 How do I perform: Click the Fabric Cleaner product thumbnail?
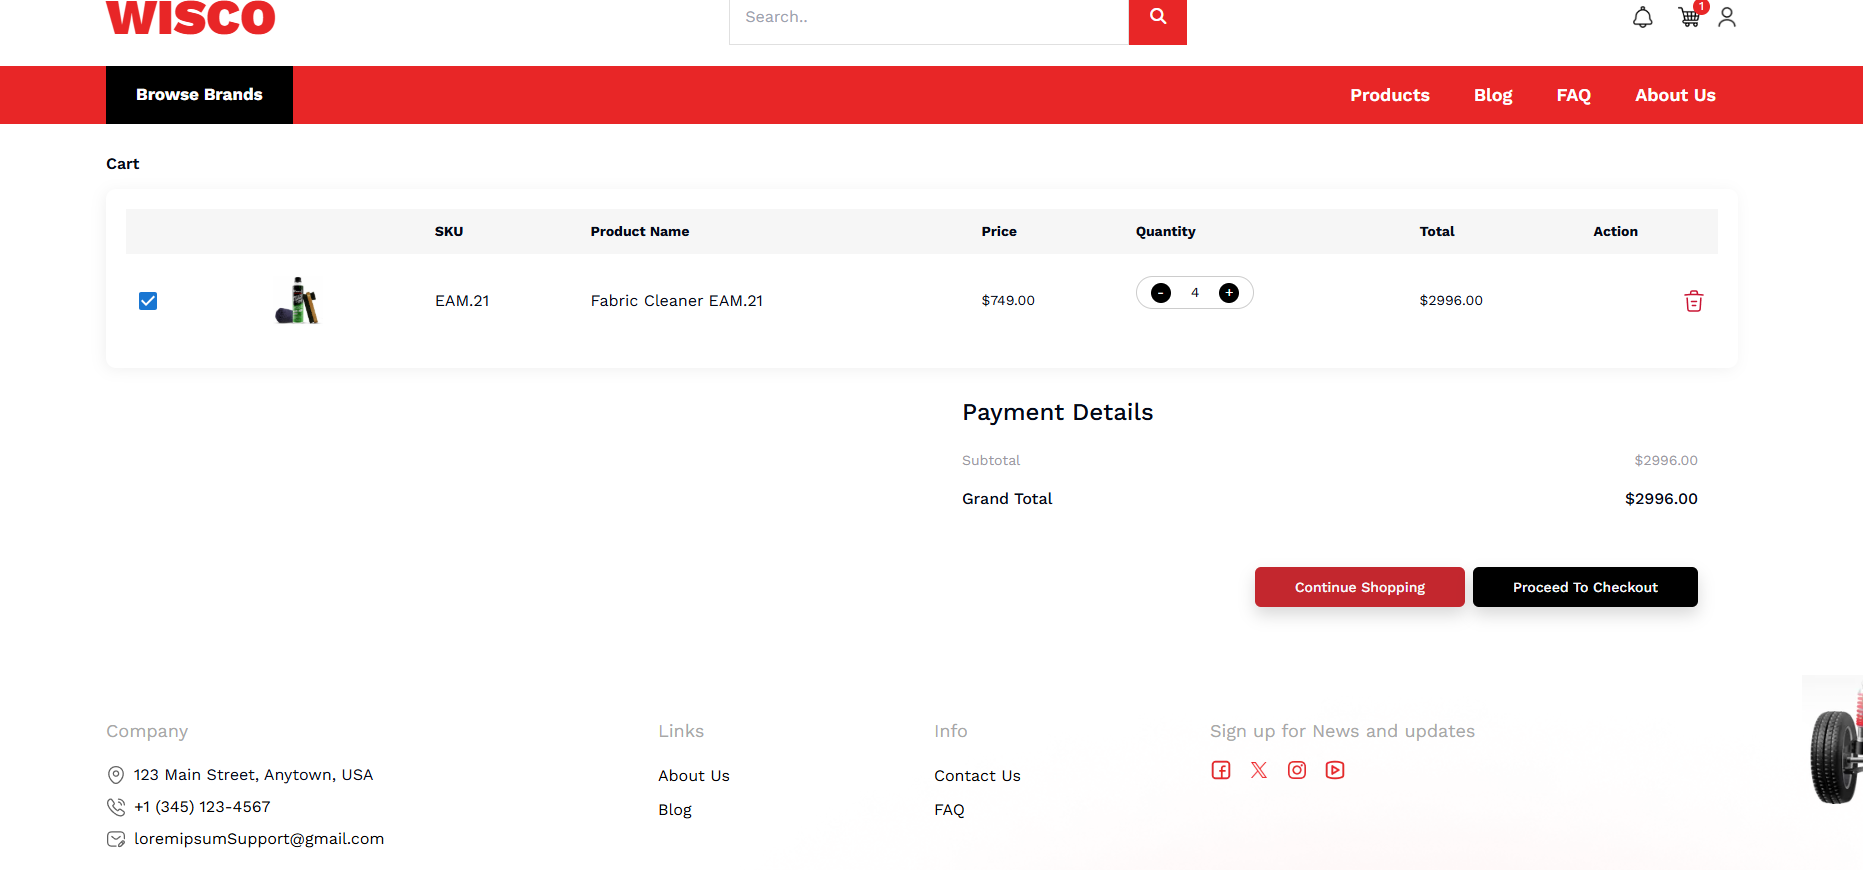coord(297,301)
